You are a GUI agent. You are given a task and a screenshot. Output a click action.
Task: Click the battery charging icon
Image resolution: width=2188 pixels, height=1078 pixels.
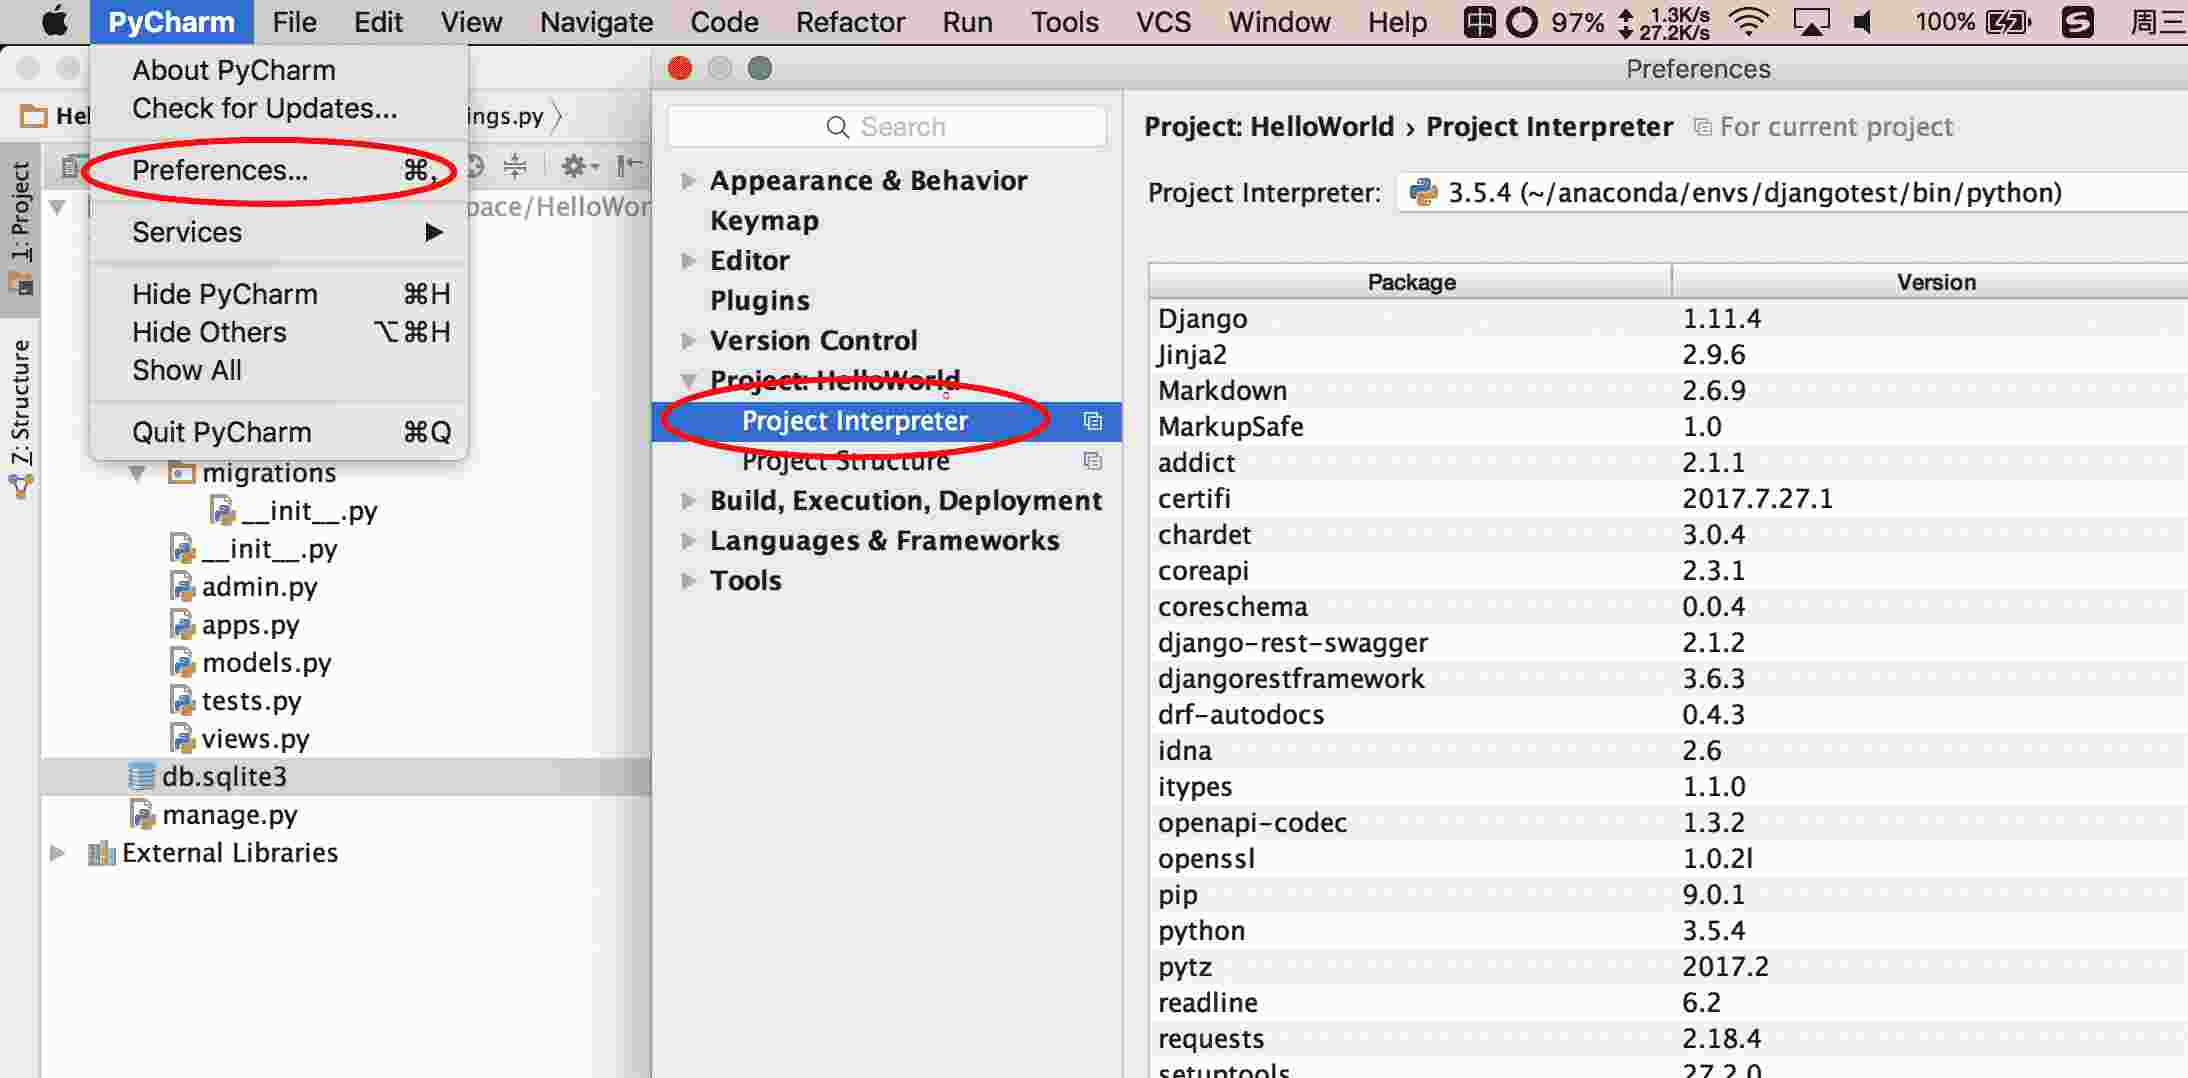(x=2007, y=22)
